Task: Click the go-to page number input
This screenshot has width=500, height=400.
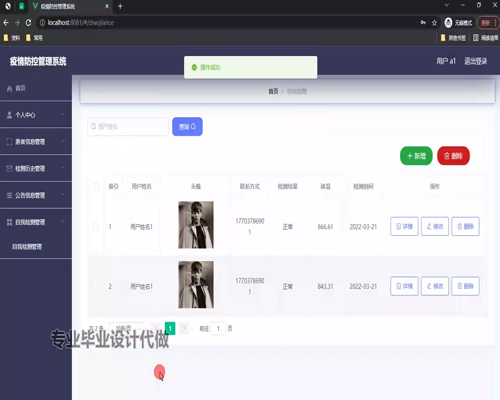Action: coord(218,329)
